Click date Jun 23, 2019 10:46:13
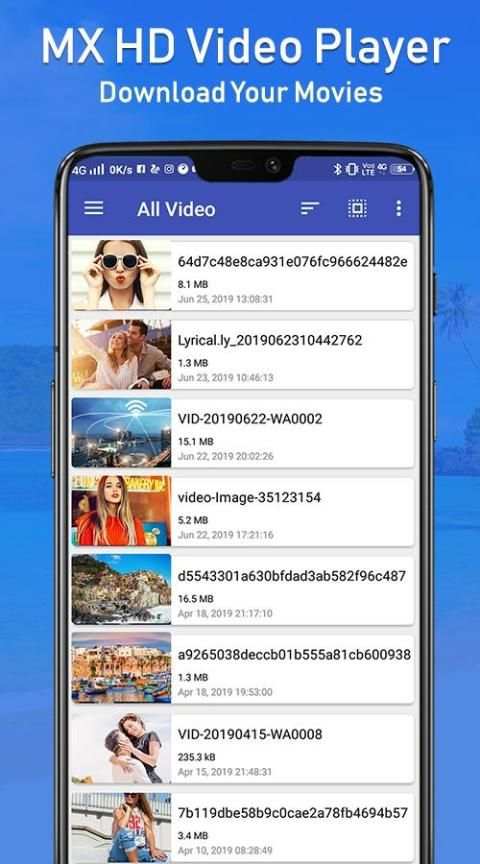Screen dimensions: 480x864 coord(225,378)
